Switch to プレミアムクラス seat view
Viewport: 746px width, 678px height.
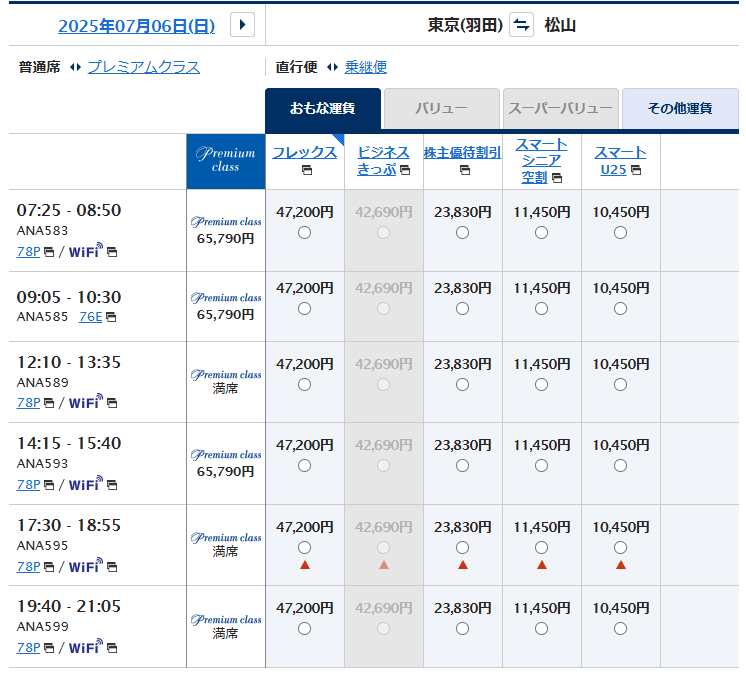[x=144, y=67]
